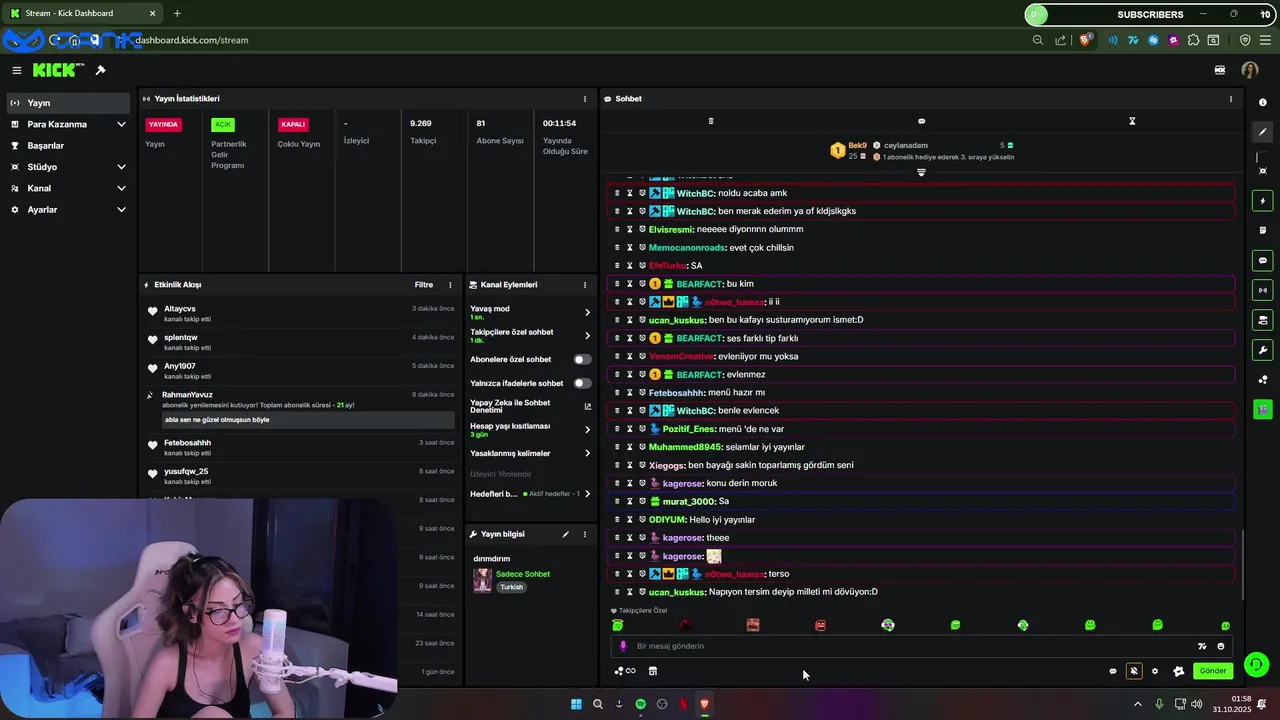Open Yavaş mod settings arrow

(x=587, y=312)
